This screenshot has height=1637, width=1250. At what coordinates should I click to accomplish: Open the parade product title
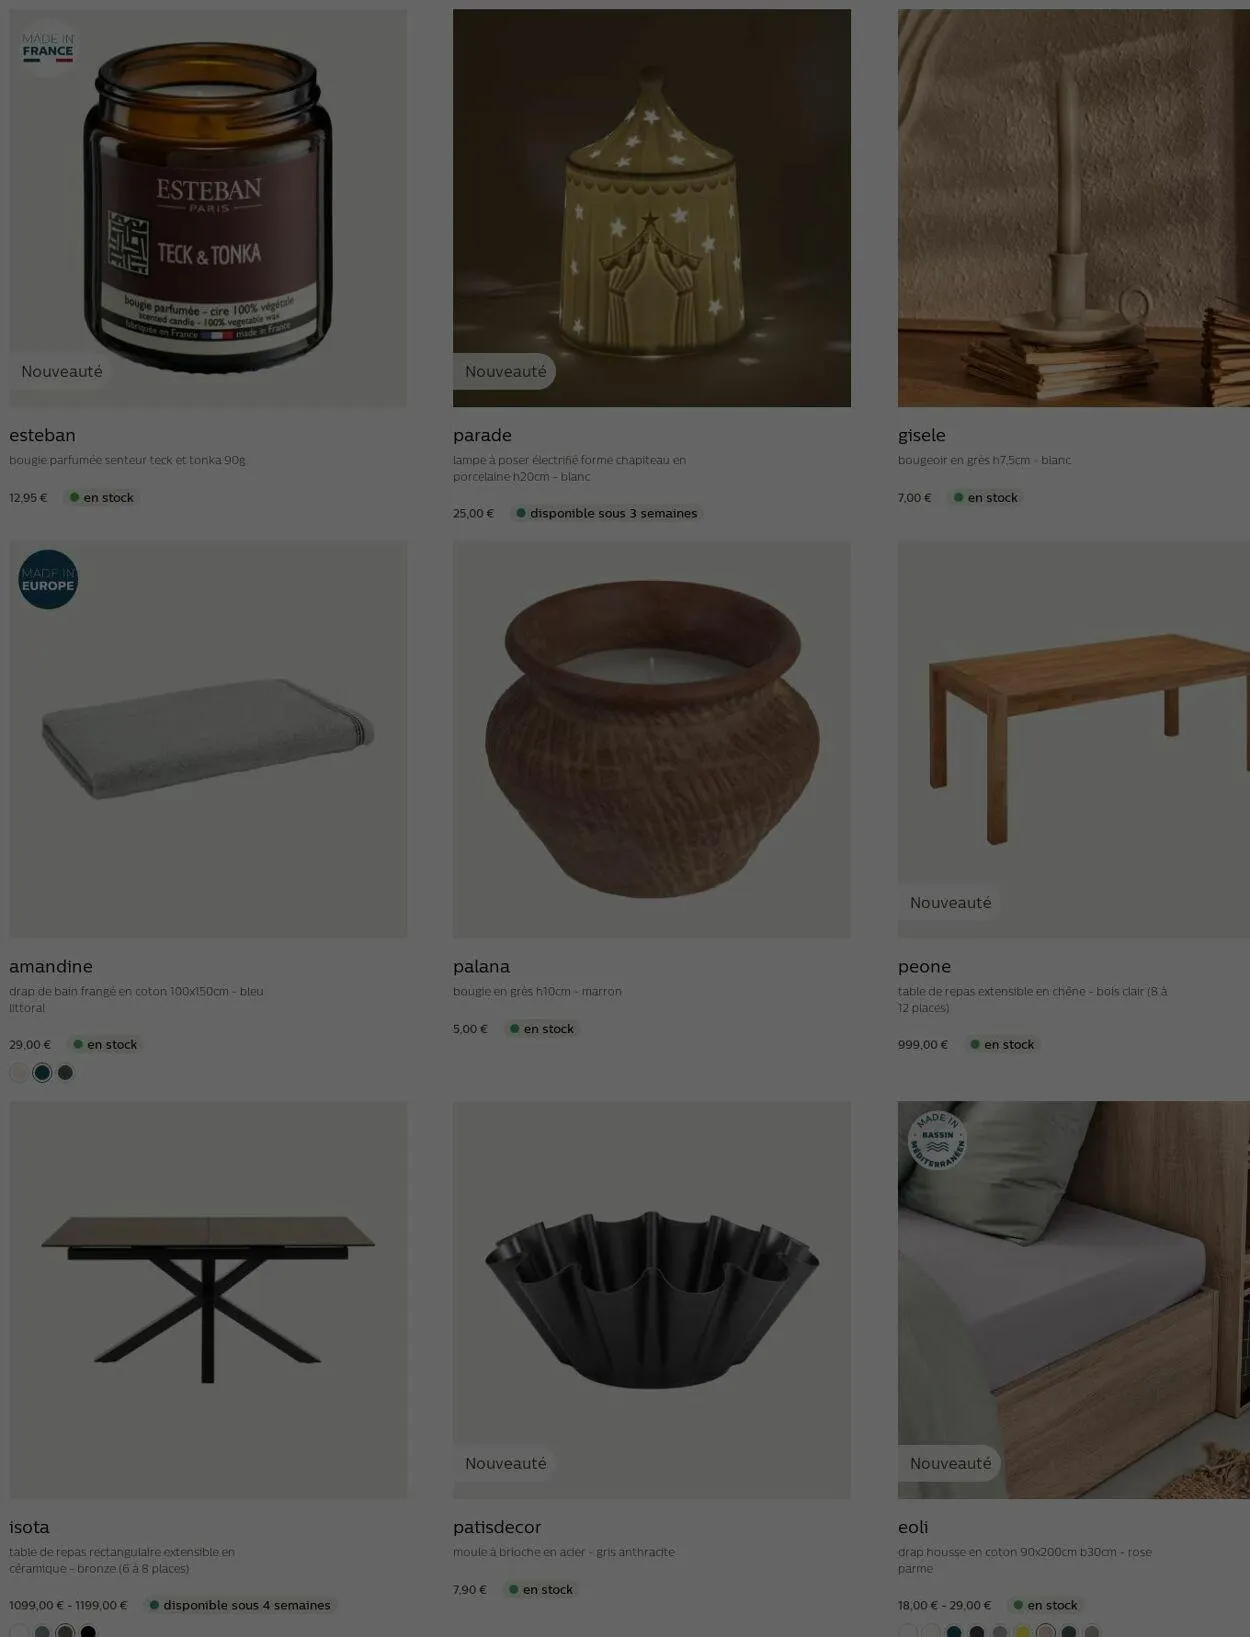[482, 435]
